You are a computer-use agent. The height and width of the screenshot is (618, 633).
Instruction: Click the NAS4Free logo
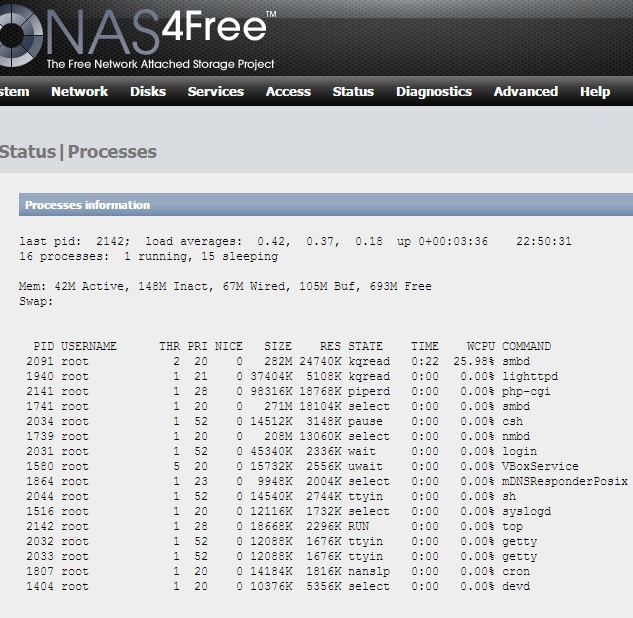coord(137,36)
